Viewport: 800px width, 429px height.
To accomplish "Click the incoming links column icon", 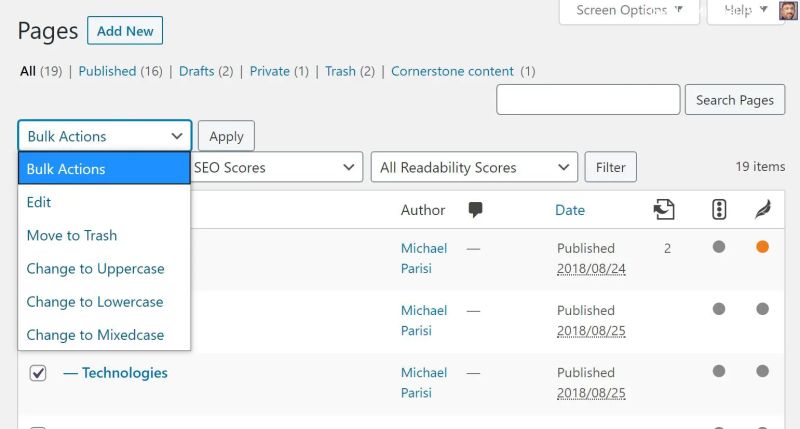I will pos(664,210).
